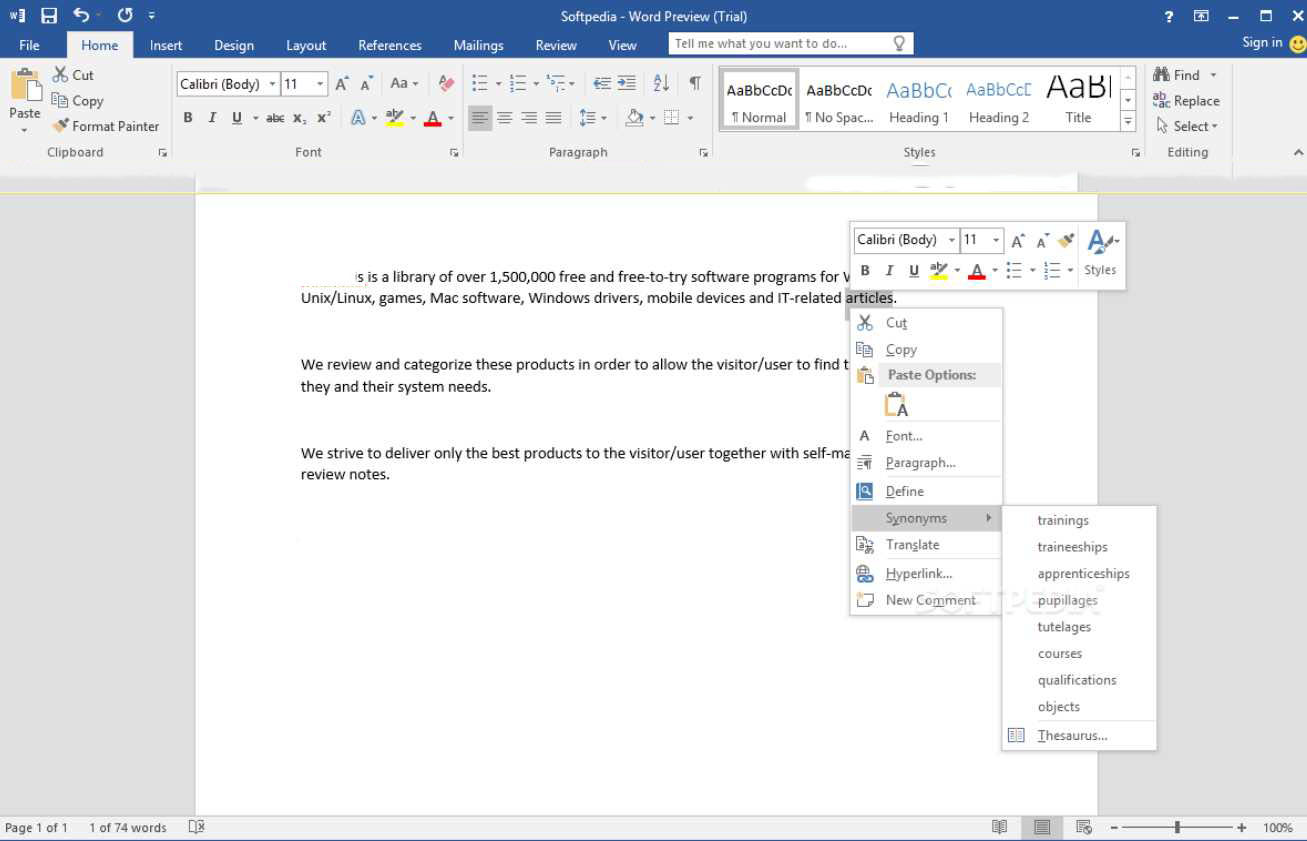This screenshot has height=841, width=1307.
Task: Center align the paragraph
Action: (505, 118)
